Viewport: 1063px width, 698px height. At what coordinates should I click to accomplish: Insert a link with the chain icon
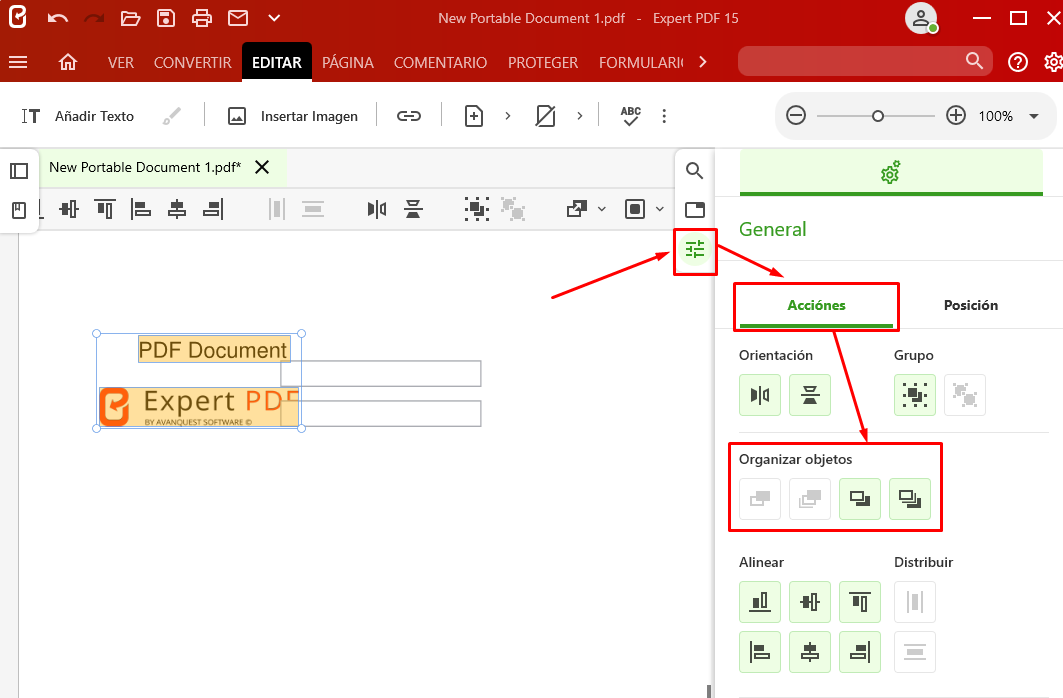(x=409, y=116)
